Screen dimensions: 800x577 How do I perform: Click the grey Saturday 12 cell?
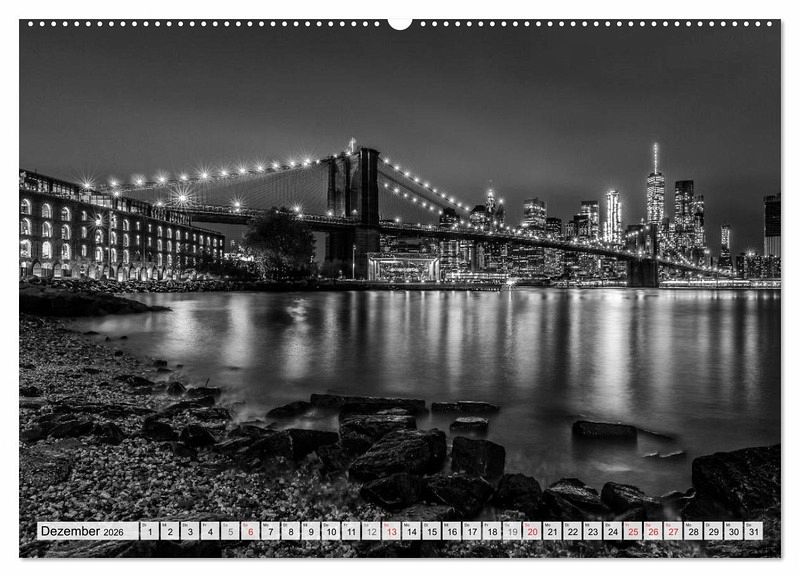tap(371, 531)
